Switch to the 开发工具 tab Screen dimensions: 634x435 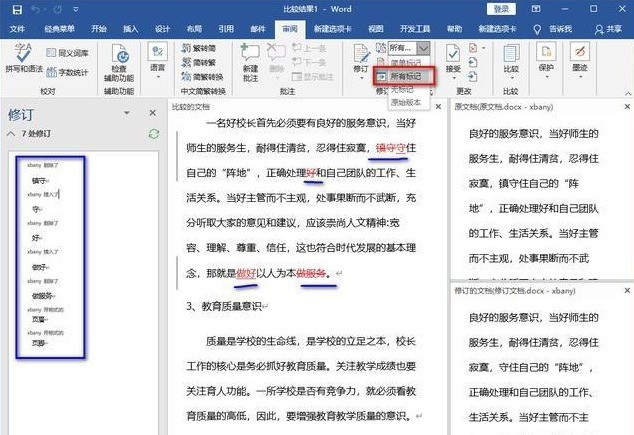(415, 29)
